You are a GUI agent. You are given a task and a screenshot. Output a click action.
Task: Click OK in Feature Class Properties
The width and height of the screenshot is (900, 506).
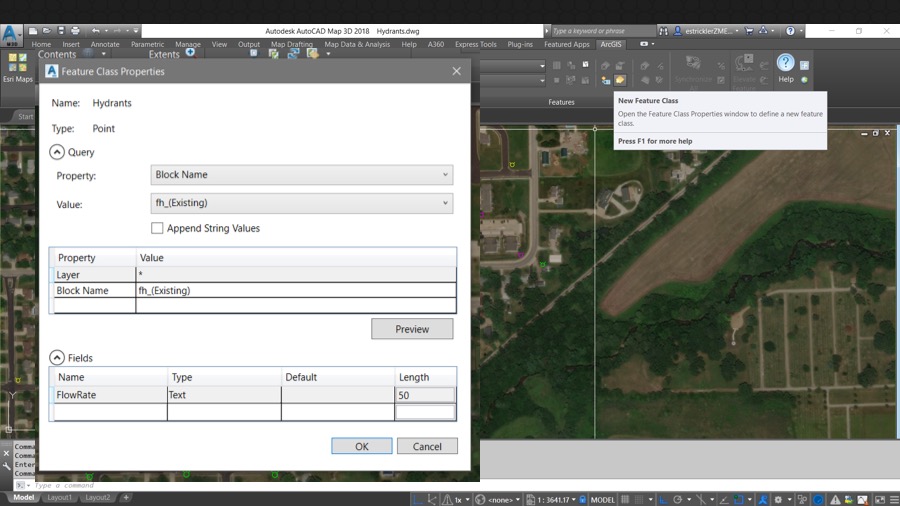click(362, 446)
